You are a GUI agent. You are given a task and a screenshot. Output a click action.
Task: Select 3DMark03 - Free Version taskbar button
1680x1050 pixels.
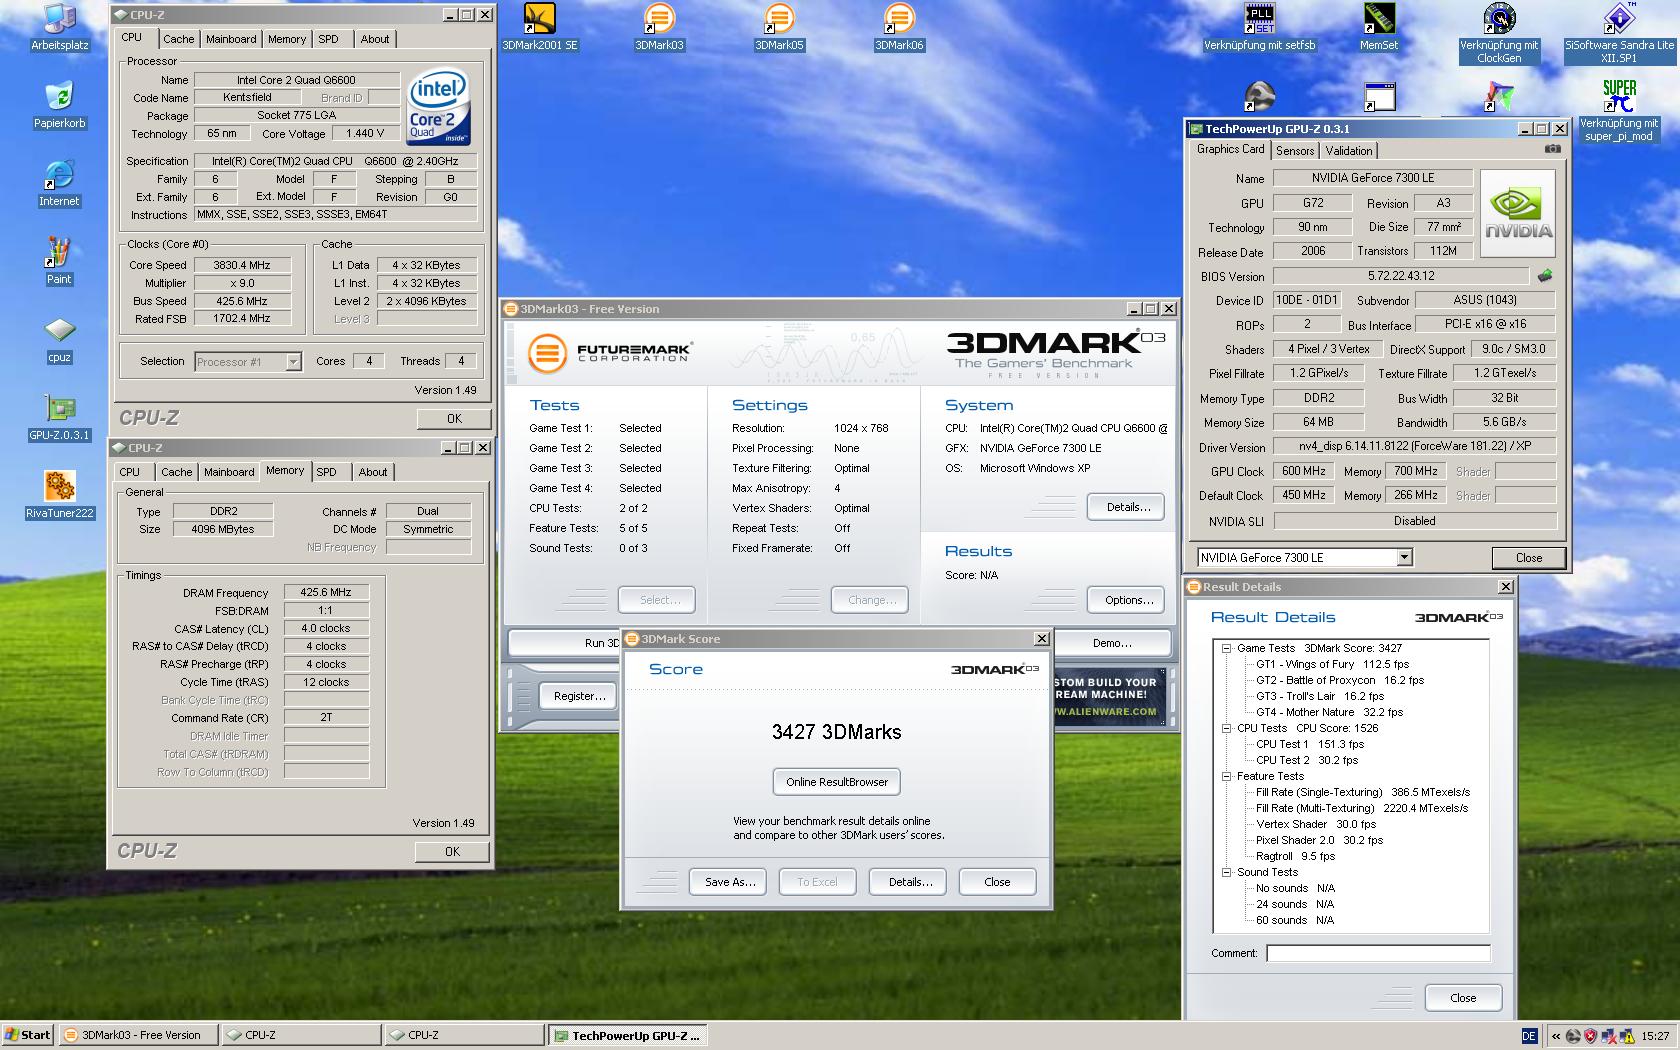[x=139, y=1036]
